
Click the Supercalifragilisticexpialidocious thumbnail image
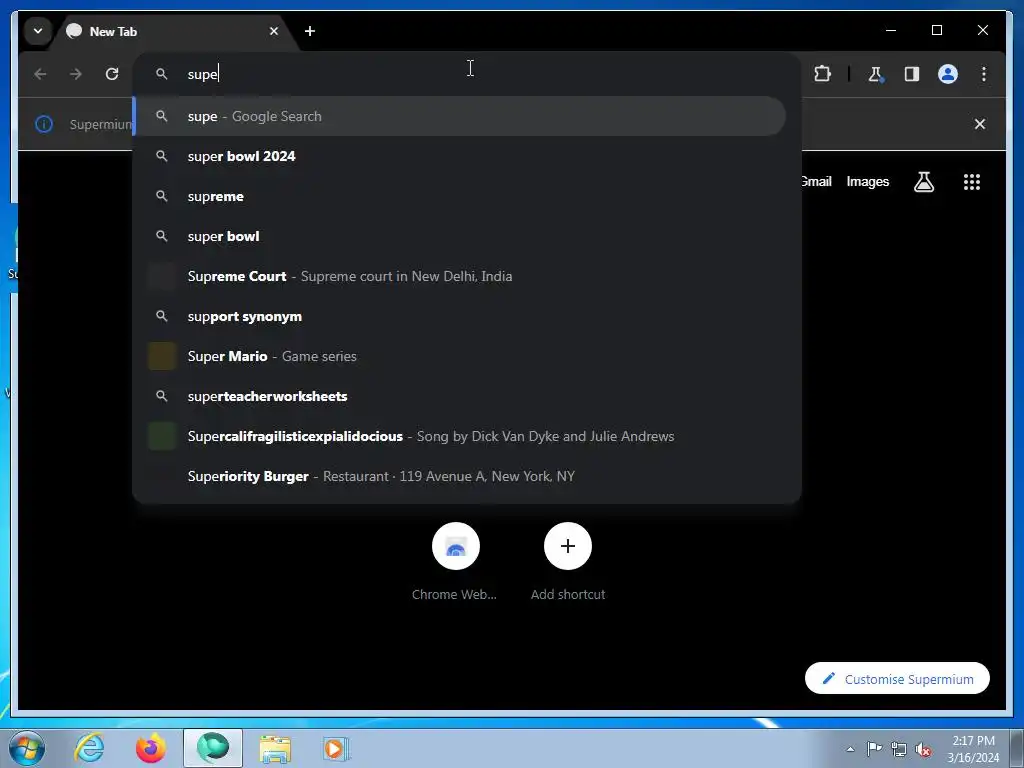[x=162, y=436]
